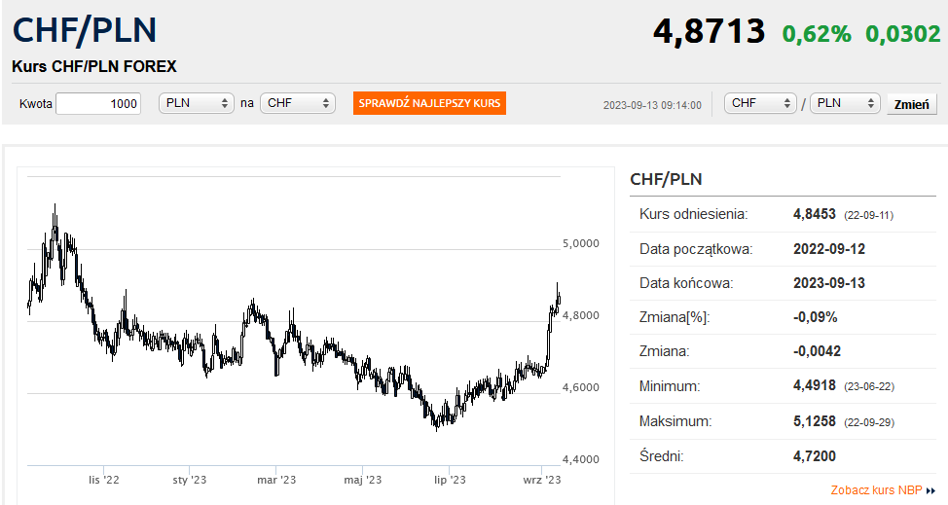Click the maj '23 label on chart axis
This screenshot has width=948, height=505.
tap(363, 480)
